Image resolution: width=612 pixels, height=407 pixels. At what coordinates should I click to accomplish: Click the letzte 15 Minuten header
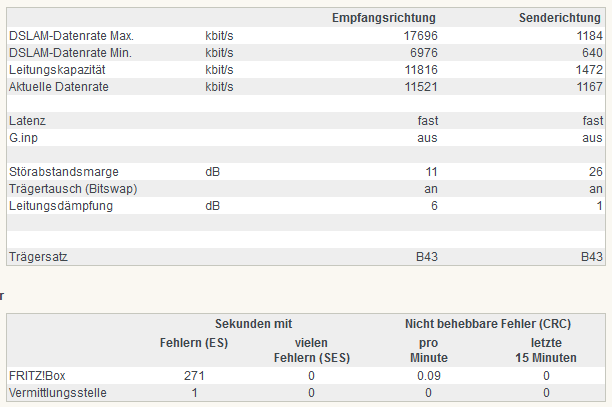click(x=546, y=350)
